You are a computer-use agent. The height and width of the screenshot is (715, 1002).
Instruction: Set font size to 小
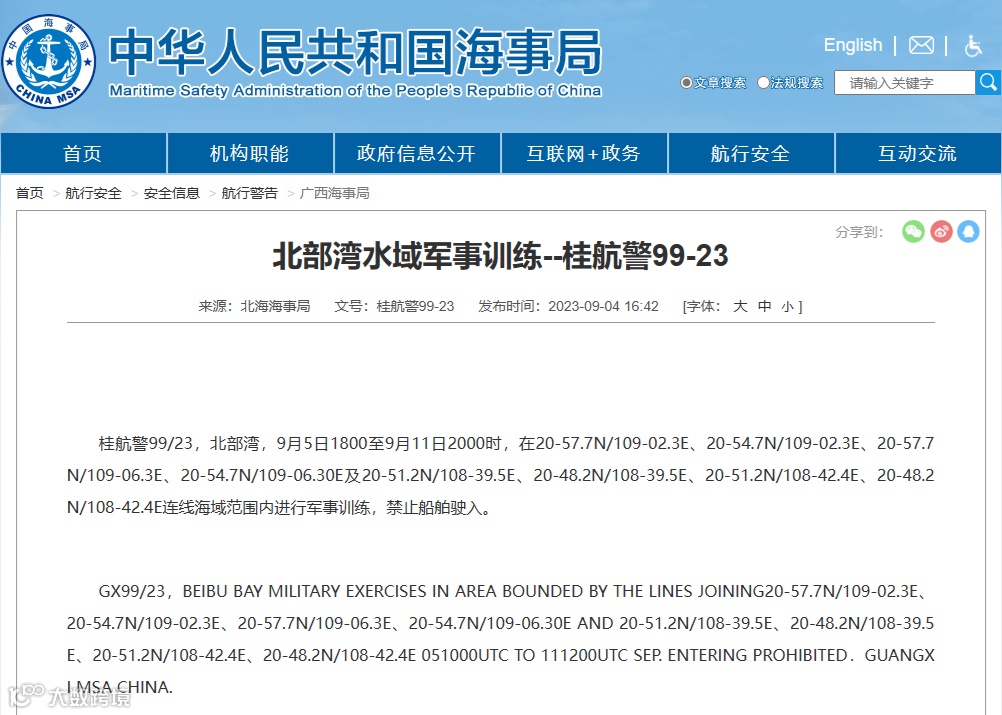[787, 307]
